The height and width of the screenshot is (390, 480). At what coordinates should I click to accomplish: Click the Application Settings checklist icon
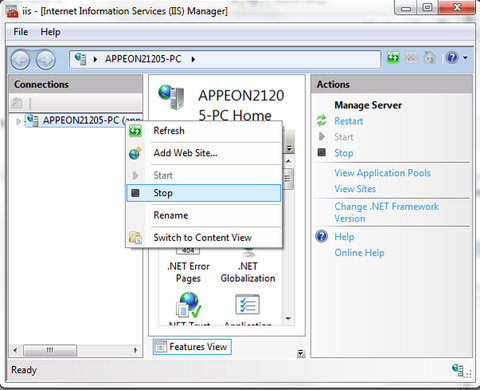tap(247, 304)
